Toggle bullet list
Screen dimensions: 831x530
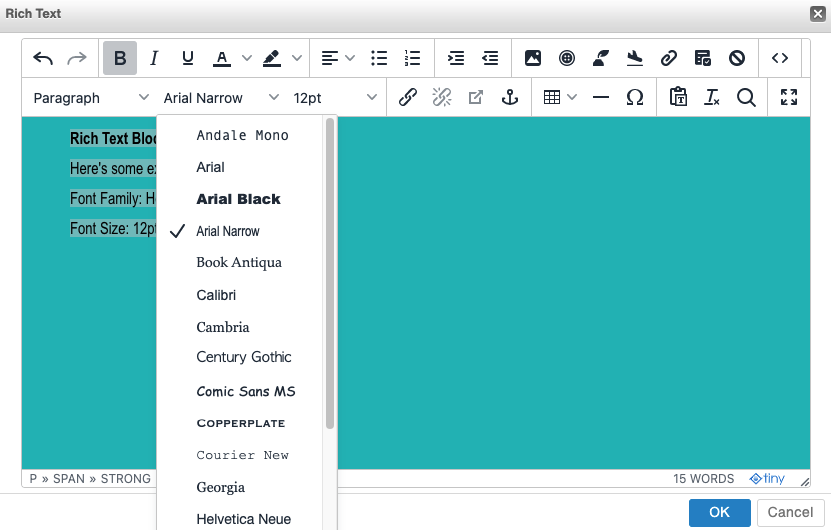(379, 58)
